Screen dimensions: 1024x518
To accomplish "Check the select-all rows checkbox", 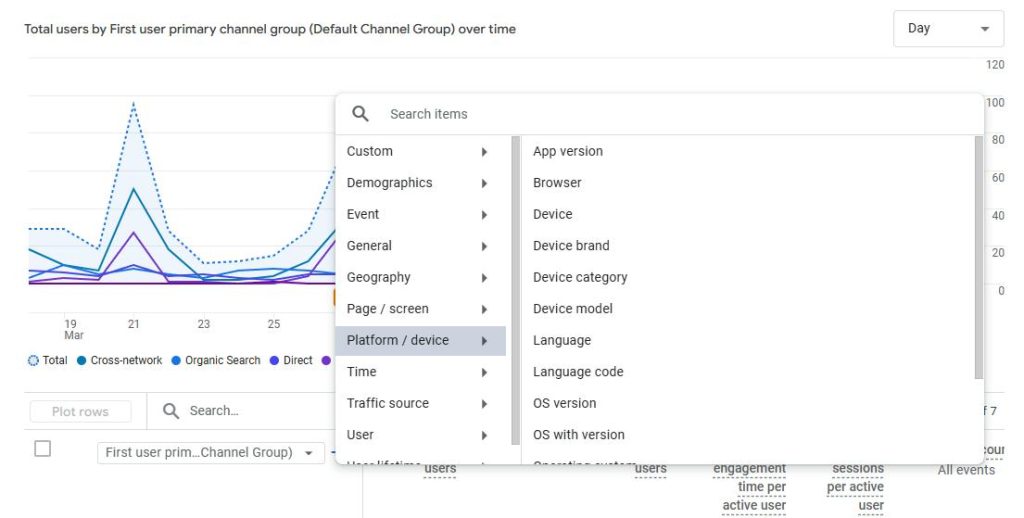I will [42, 449].
